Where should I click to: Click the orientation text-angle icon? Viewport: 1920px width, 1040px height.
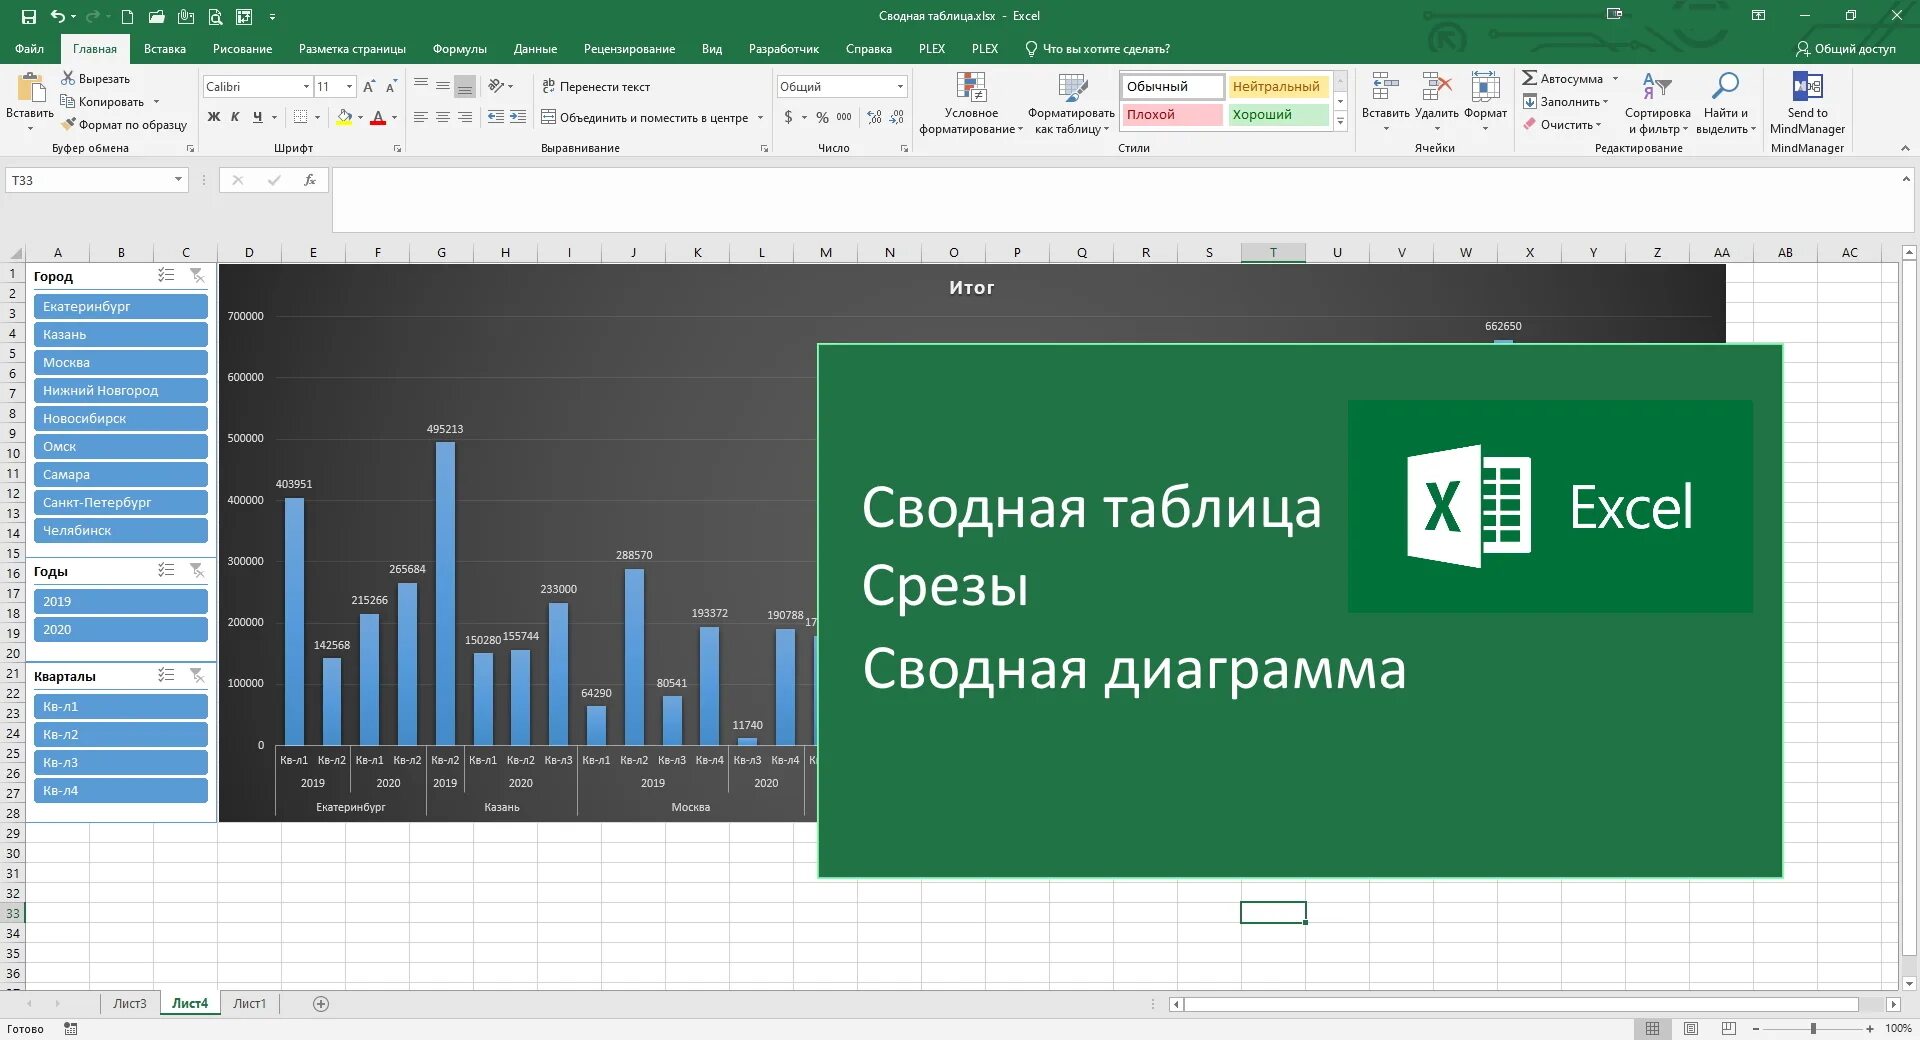click(x=496, y=86)
